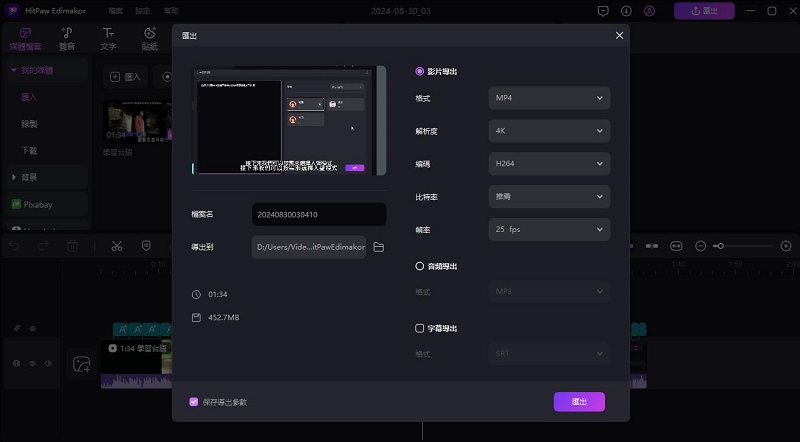Switch to the 媒體檔案 media tab
This screenshot has height=442, width=800.
point(26,39)
